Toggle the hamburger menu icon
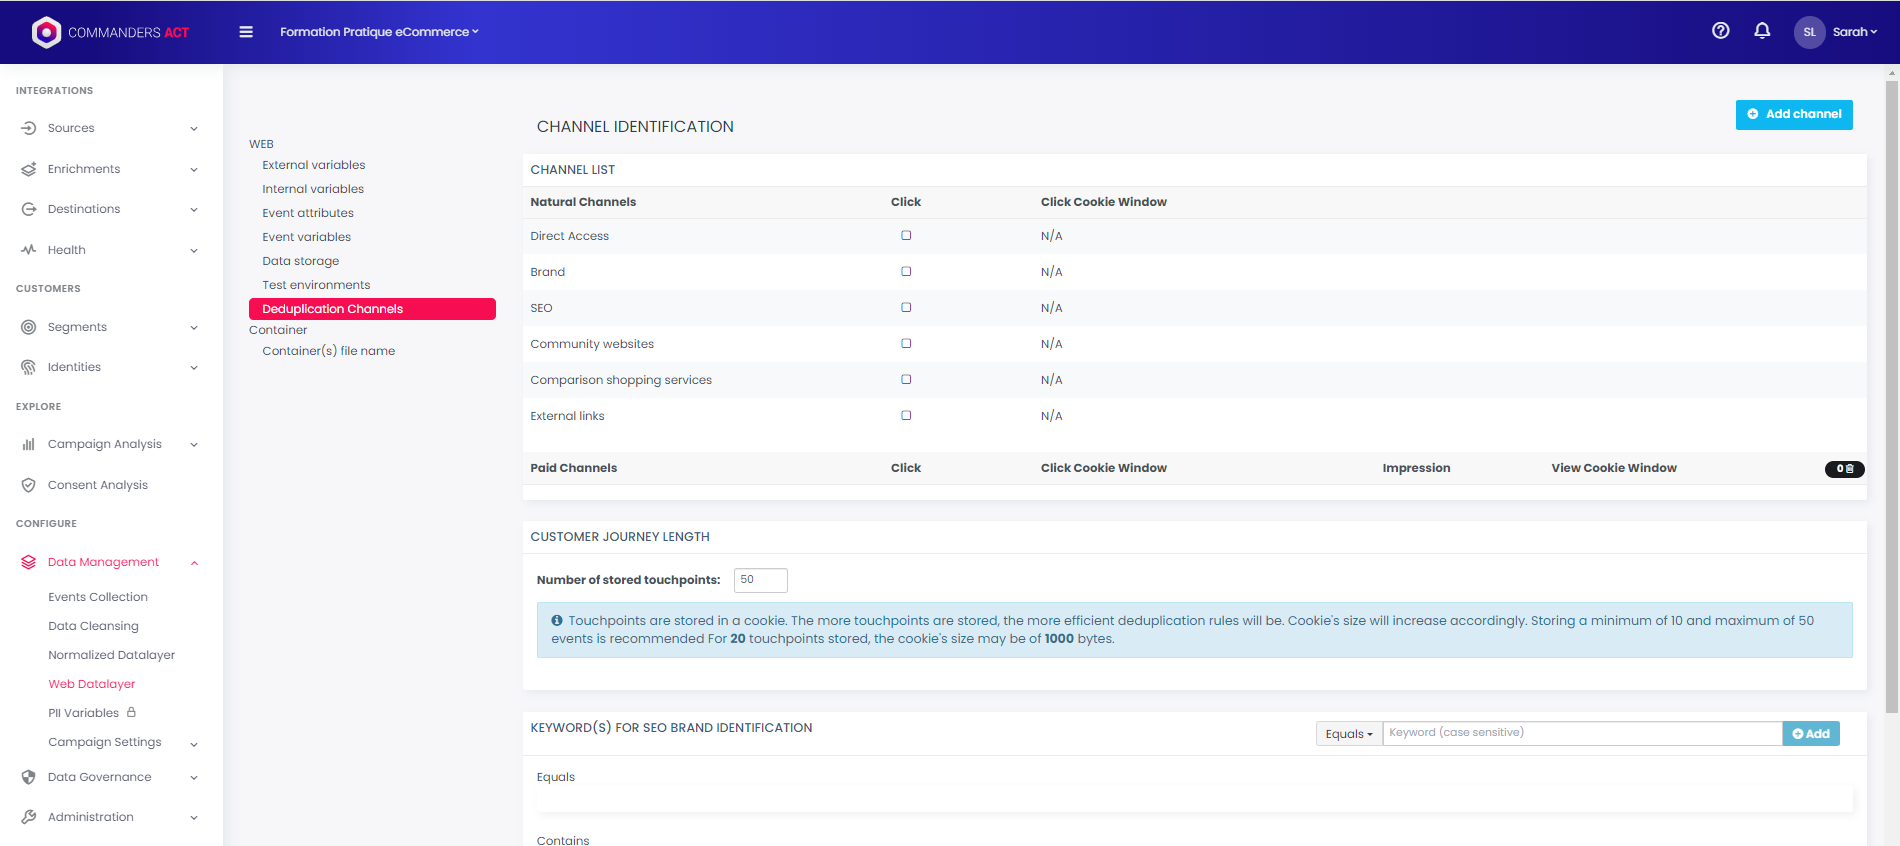This screenshot has height=846, width=1900. click(246, 32)
